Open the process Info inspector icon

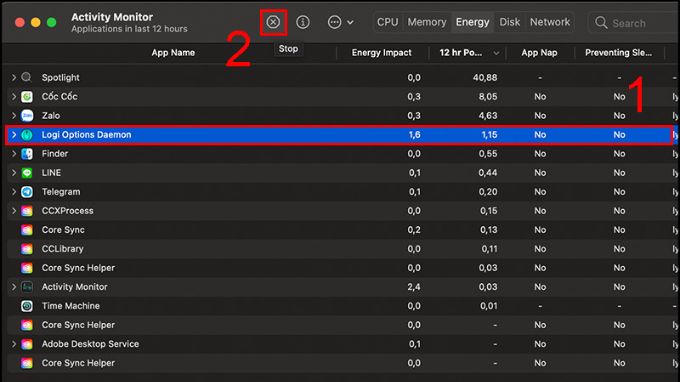point(303,22)
